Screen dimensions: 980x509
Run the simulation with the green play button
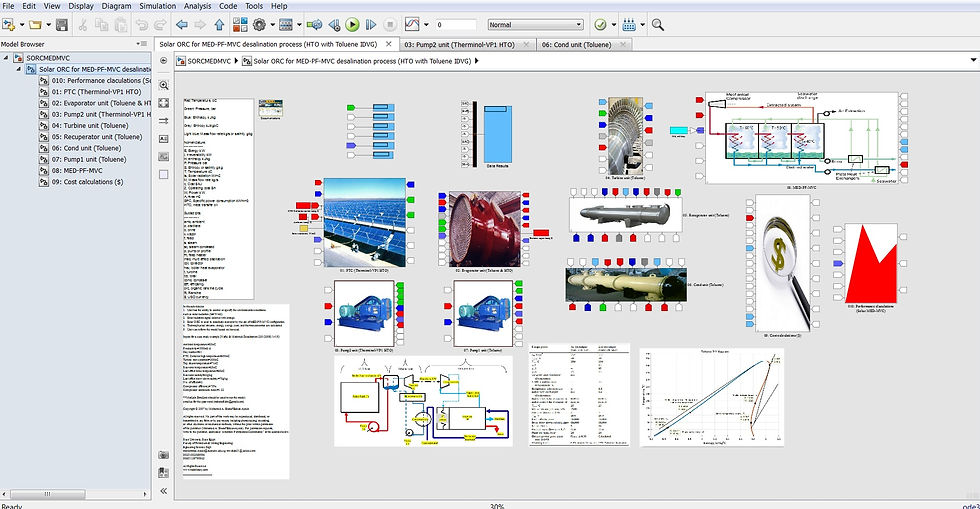352,25
